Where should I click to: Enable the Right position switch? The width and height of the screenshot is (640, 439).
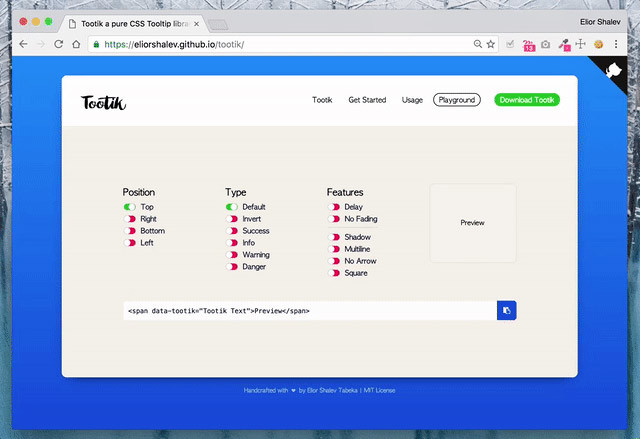(129, 219)
